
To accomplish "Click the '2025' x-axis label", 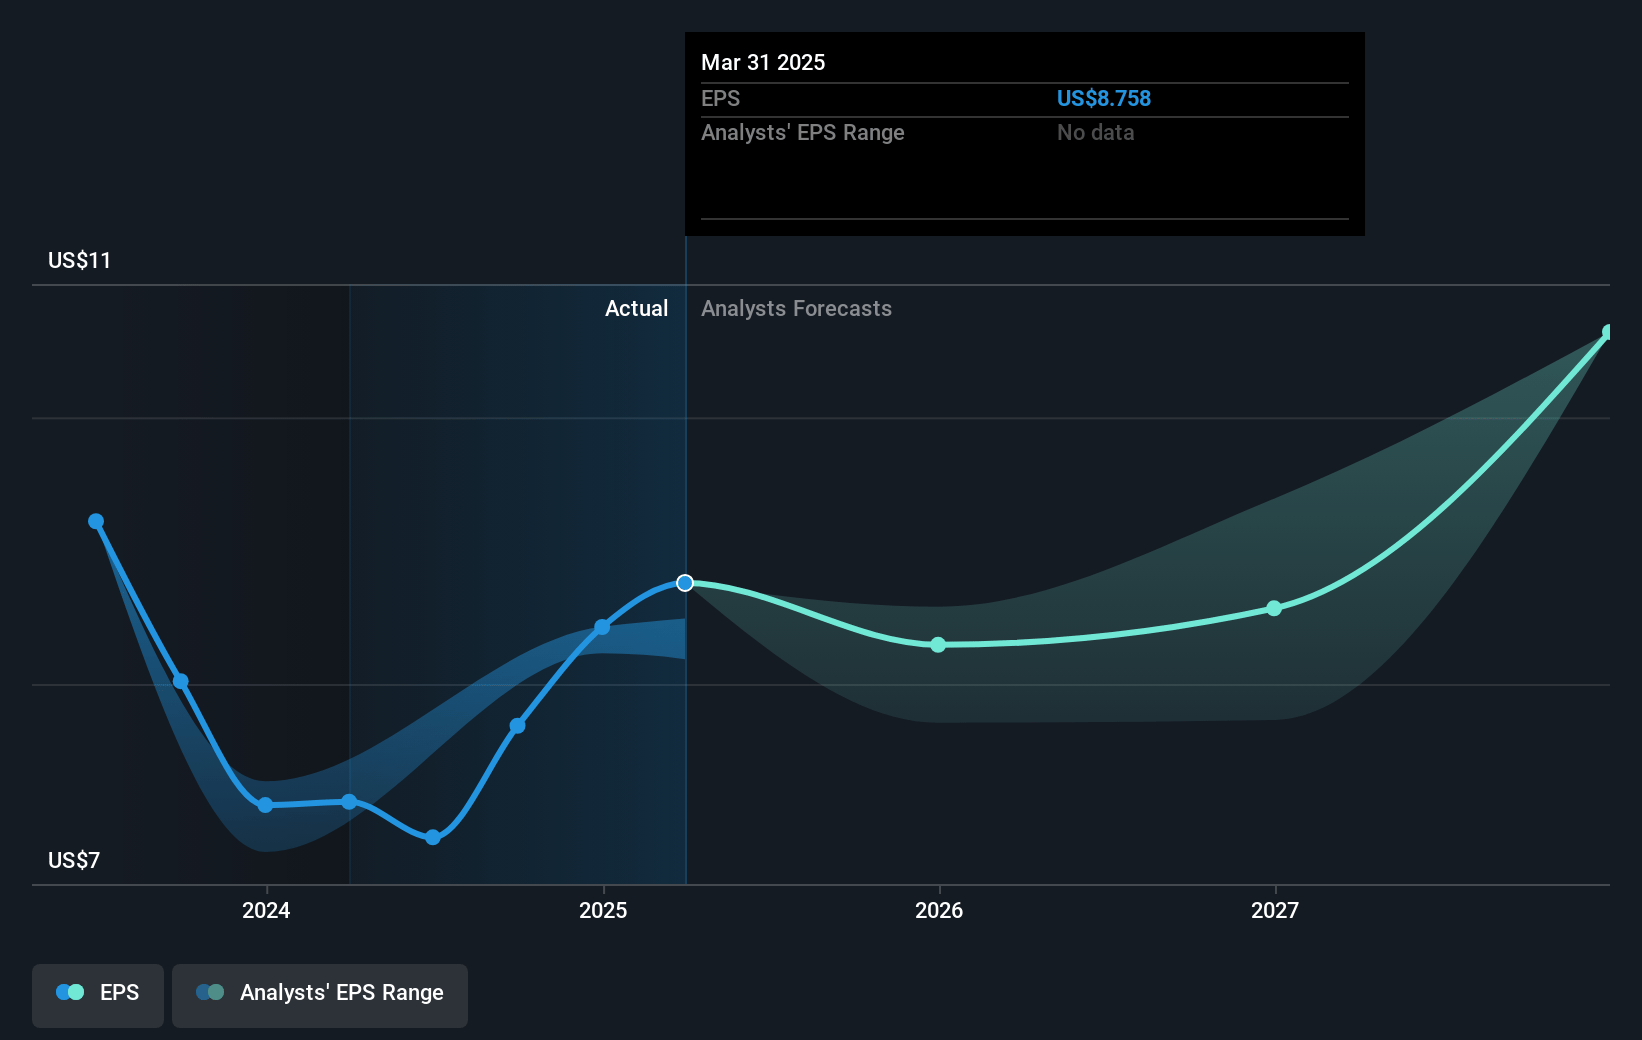I will coord(603,911).
